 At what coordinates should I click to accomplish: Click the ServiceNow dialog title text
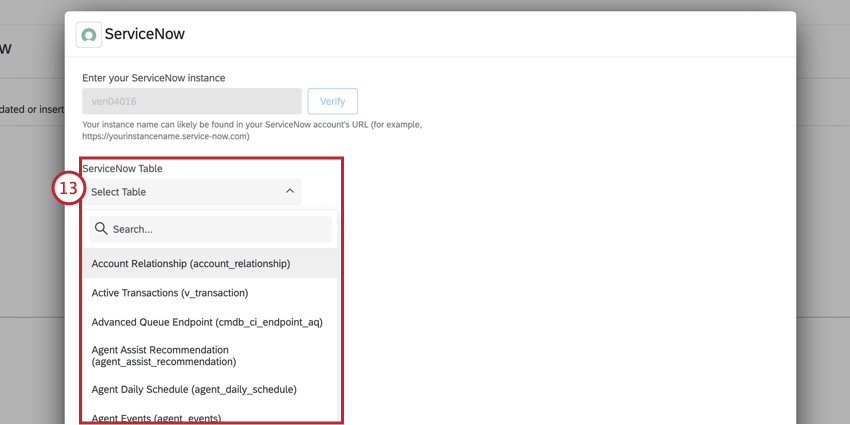(145, 34)
